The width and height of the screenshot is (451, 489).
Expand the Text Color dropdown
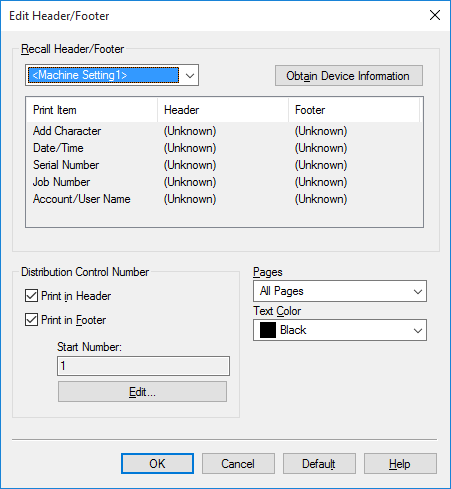[x=340, y=330]
